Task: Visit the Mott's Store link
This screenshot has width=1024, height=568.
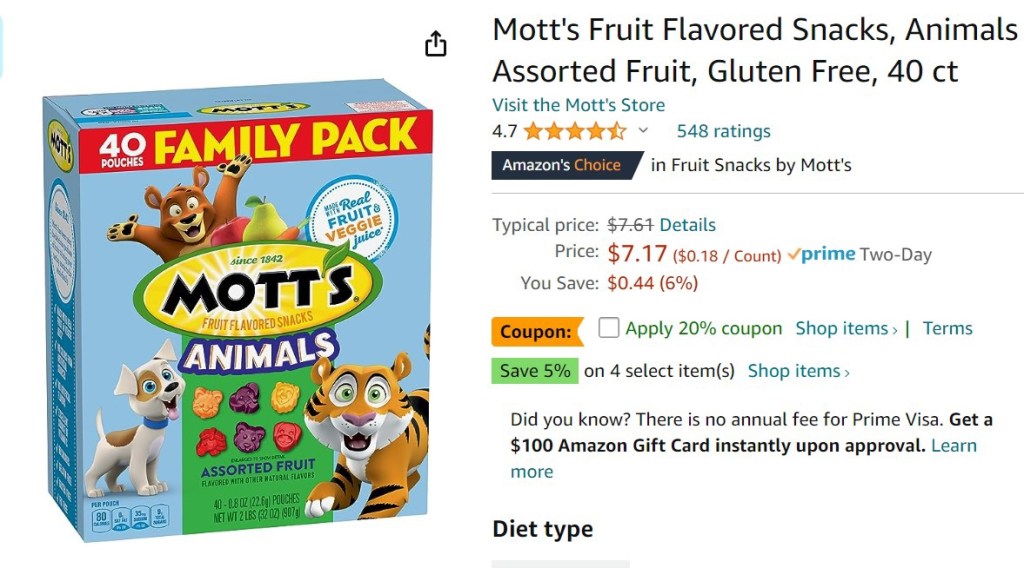Action: click(578, 105)
